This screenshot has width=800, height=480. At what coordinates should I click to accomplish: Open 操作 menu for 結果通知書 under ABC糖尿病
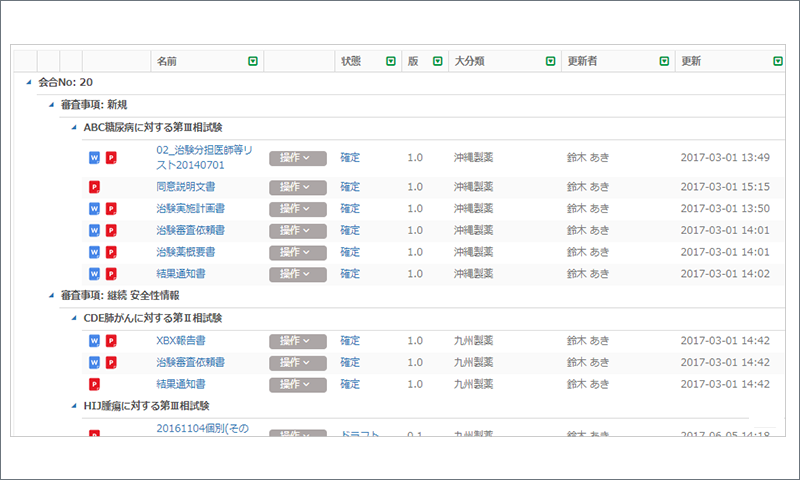pyautogui.click(x=298, y=274)
